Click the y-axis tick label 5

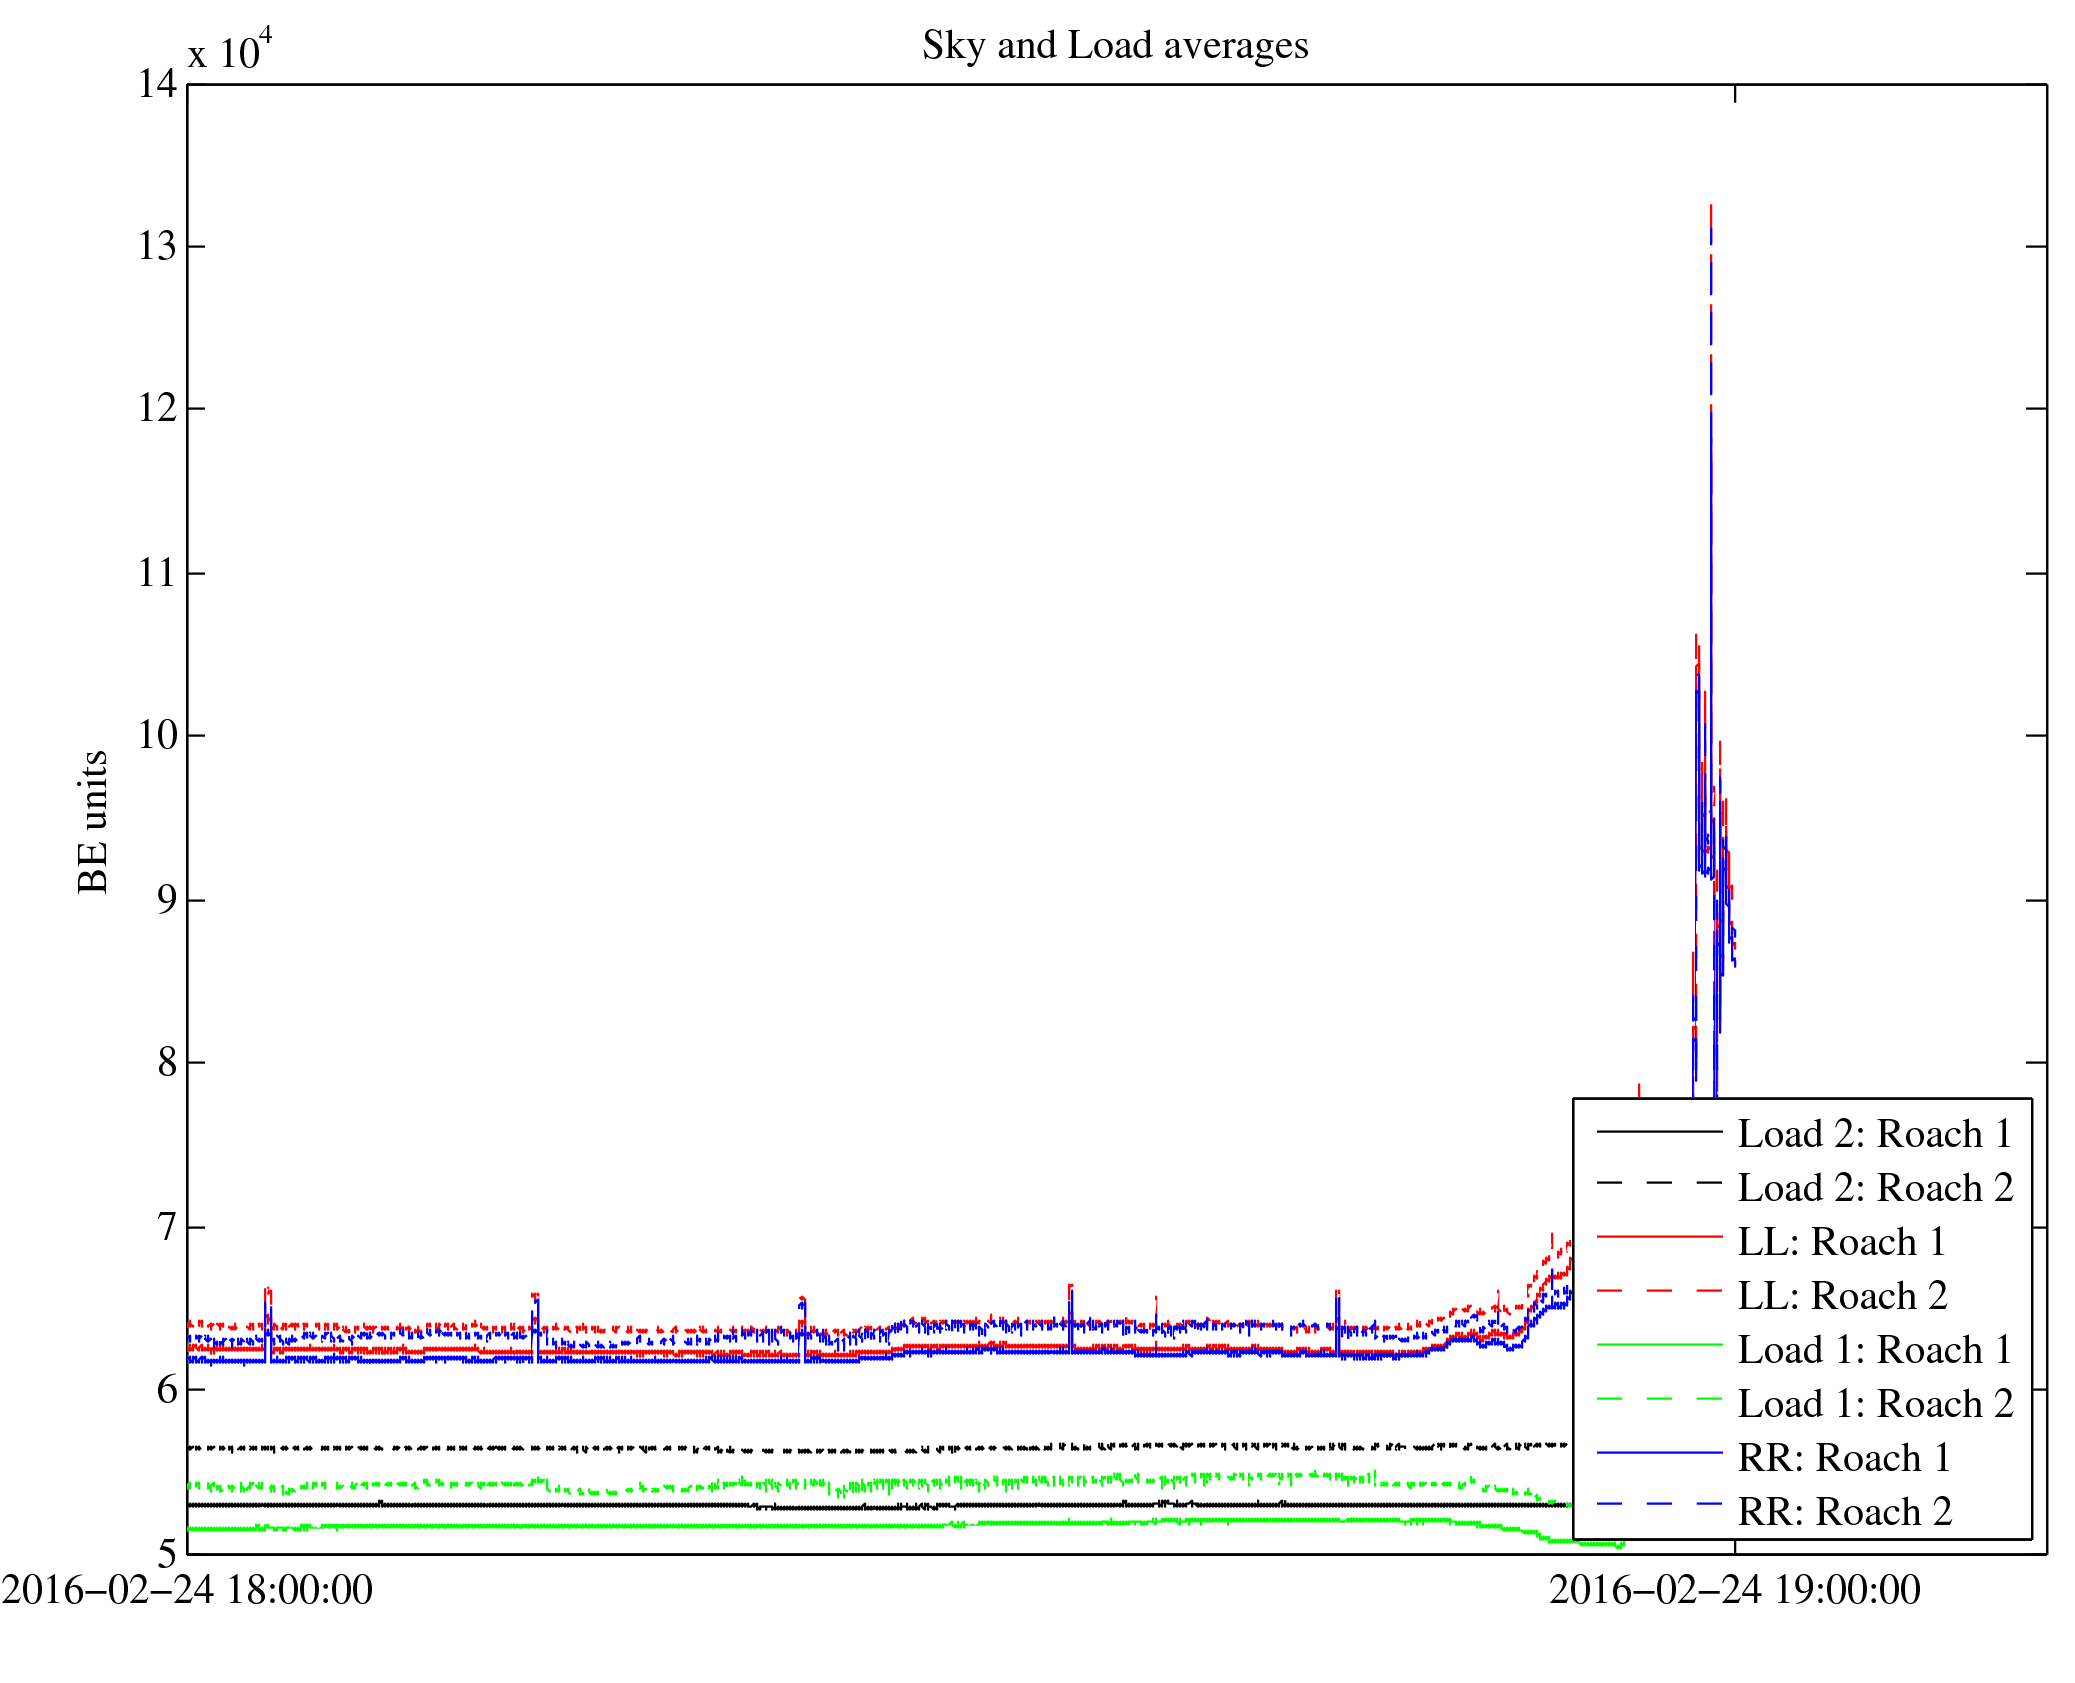pos(167,1553)
